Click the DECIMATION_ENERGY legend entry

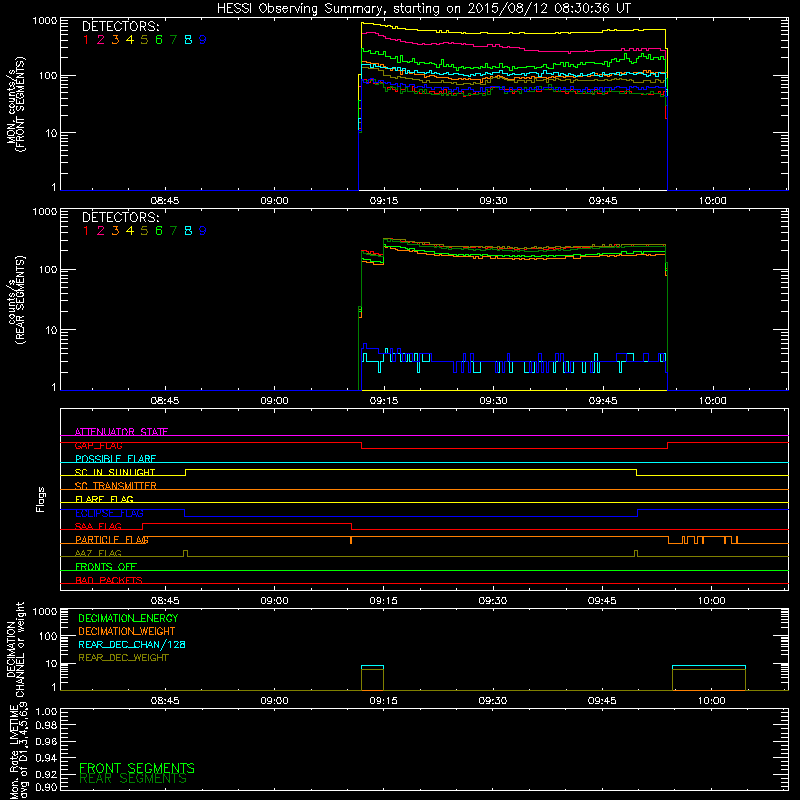coord(128,618)
